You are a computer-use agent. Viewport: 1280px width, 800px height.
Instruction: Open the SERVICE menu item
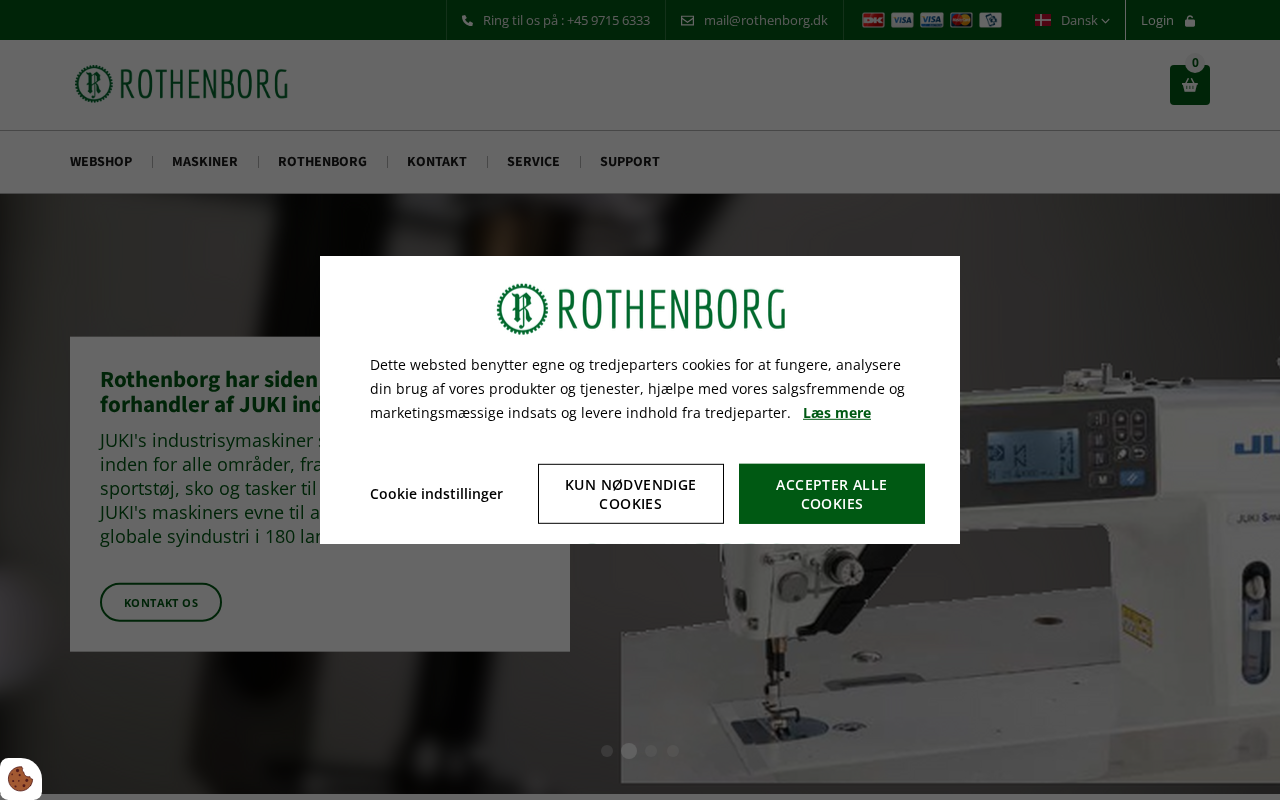[533, 161]
